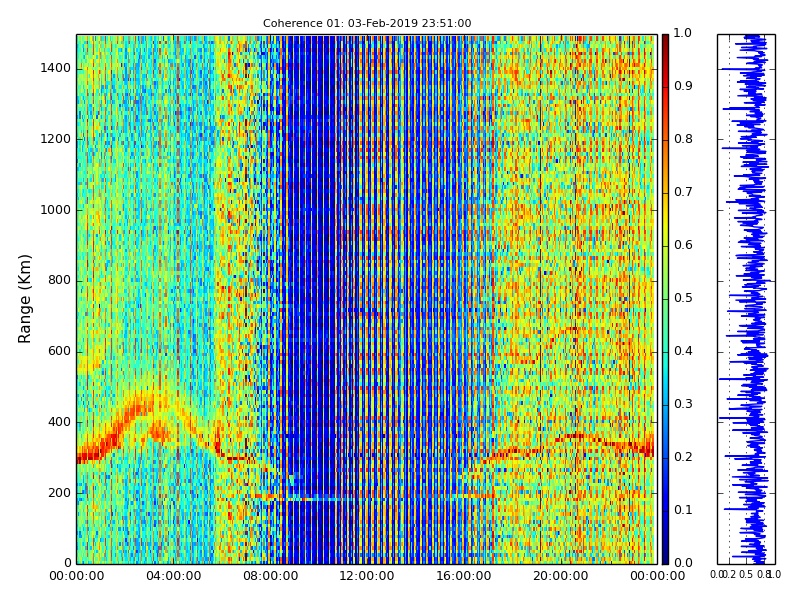Click the 16:00:00 time axis label
This screenshot has height=600, width=800.
click(464, 577)
